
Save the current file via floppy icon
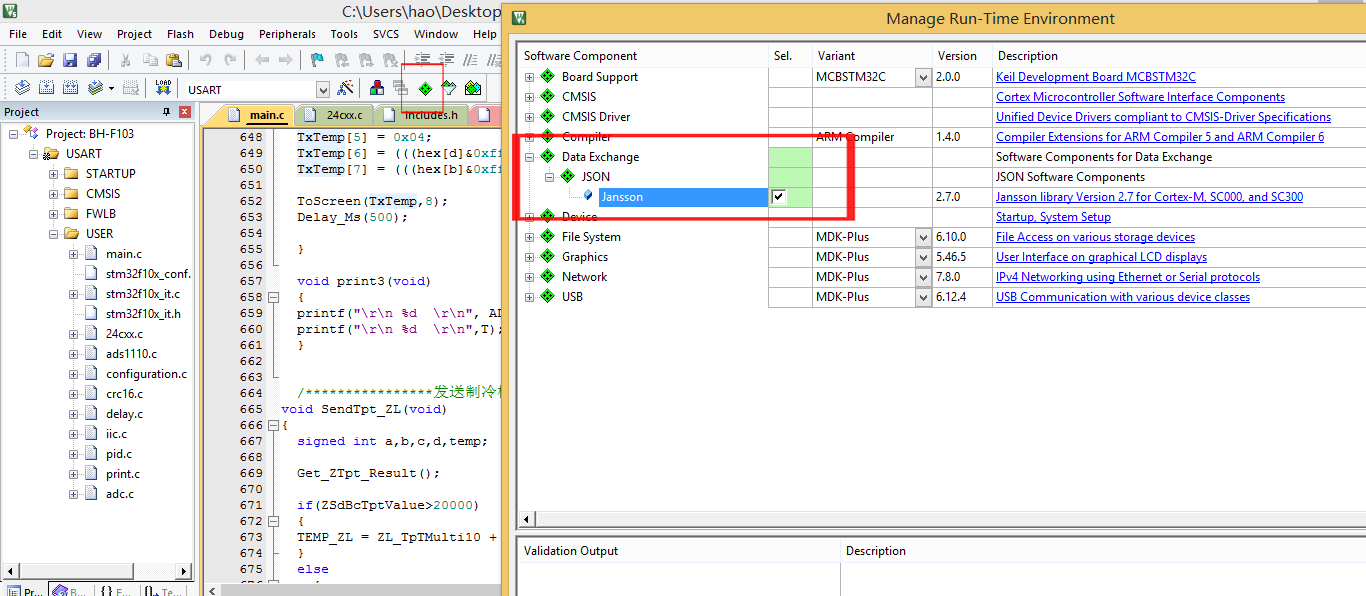click(70, 60)
